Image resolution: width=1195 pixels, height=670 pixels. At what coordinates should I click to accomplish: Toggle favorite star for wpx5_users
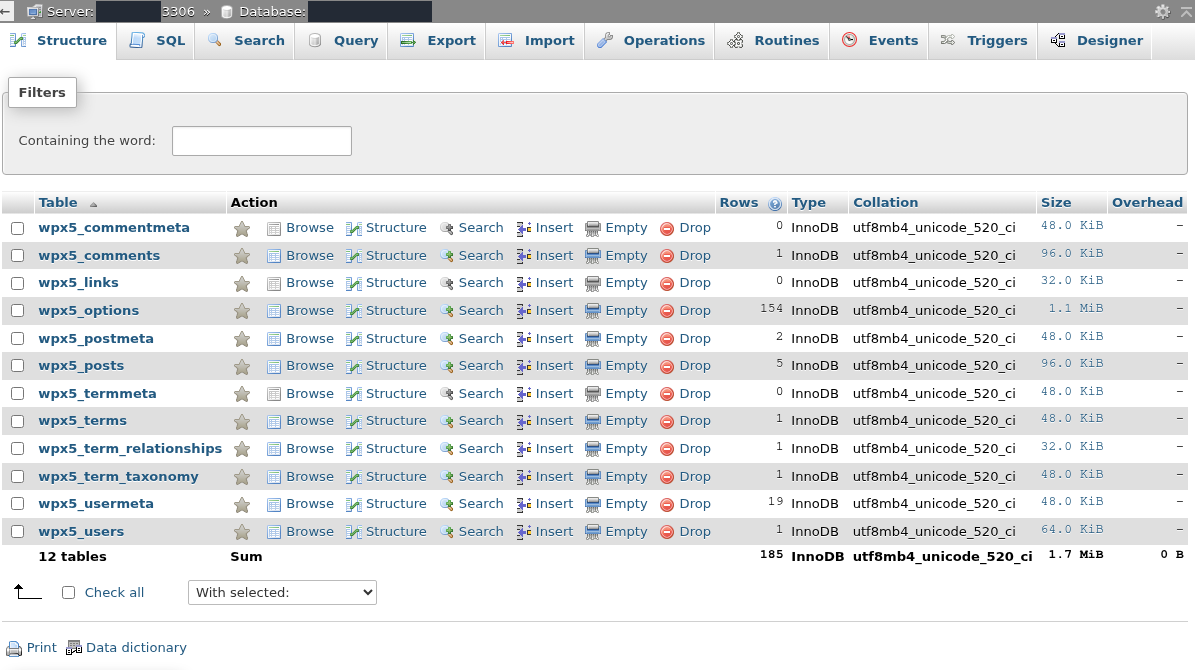click(x=242, y=532)
